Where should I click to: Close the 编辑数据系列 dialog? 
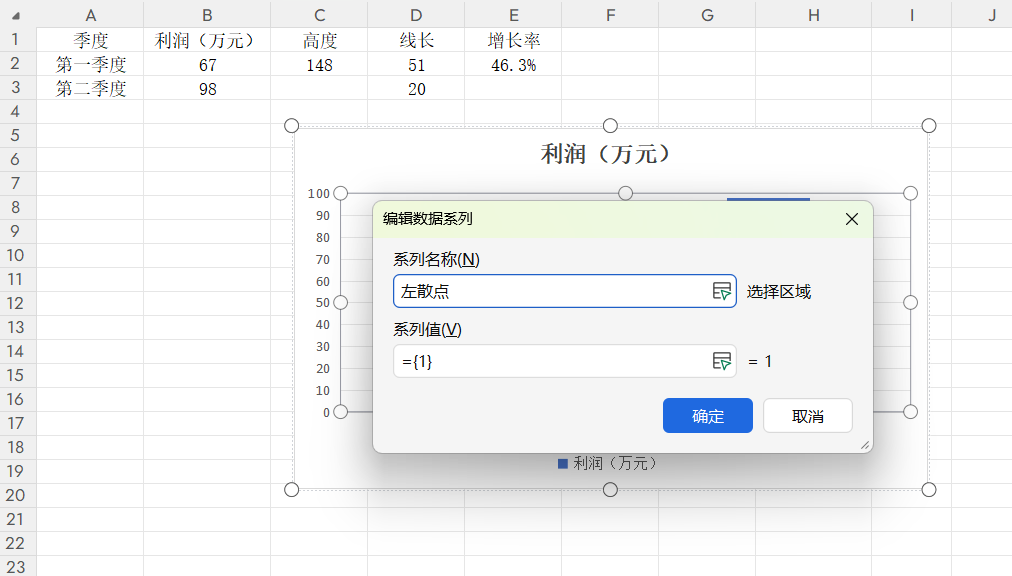click(x=851, y=219)
